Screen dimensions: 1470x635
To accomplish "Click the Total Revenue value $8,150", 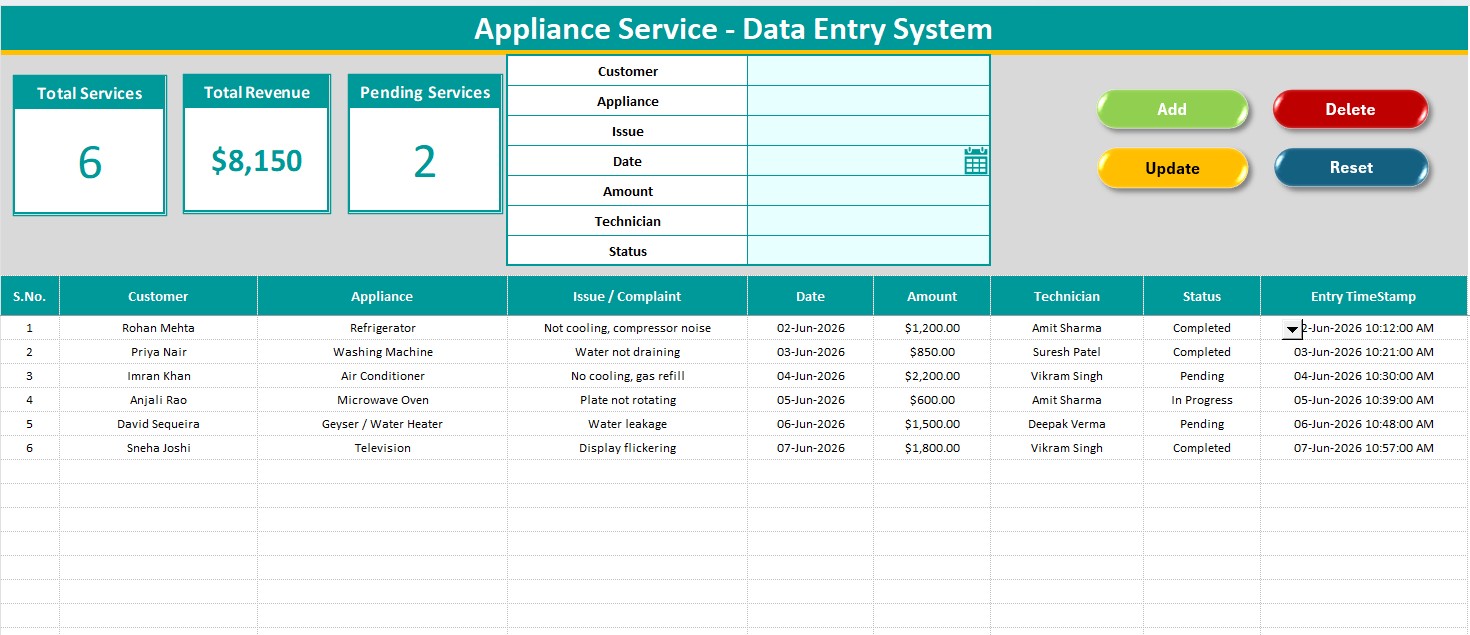I will point(256,161).
